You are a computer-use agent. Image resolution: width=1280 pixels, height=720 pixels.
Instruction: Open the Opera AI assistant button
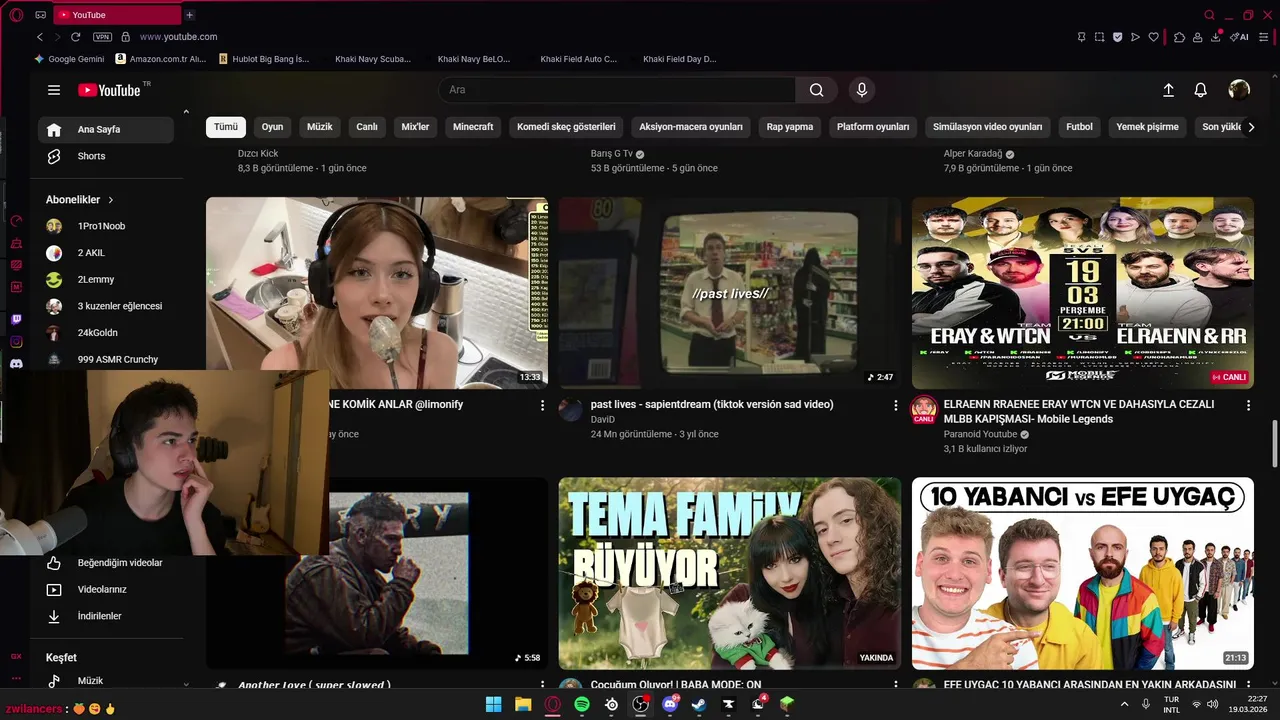click(x=1241, y=37)
